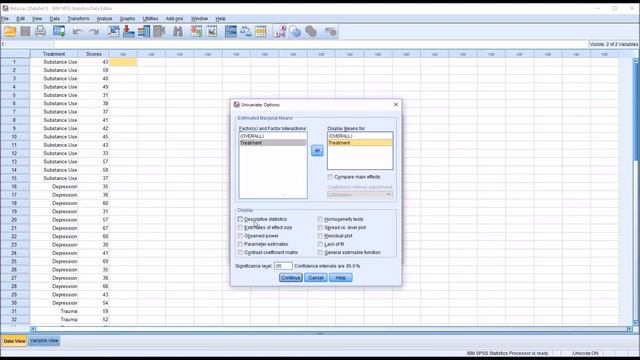Switch to Variable View tab
The width and height of the screenshot is (640, 360).
[x=44, y=341]
